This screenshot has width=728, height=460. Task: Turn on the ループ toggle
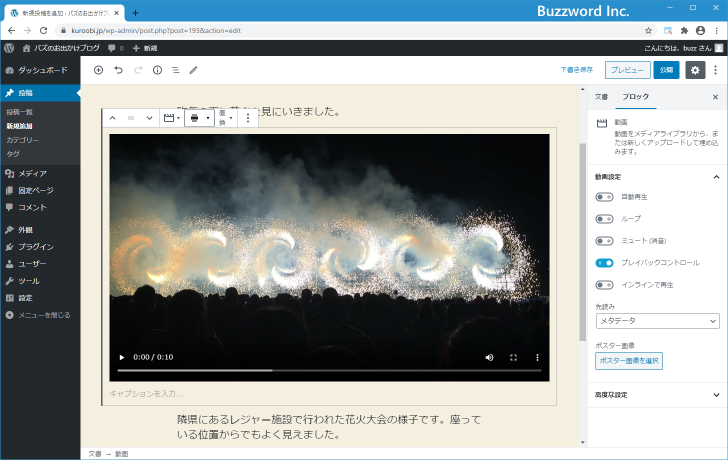604,218
